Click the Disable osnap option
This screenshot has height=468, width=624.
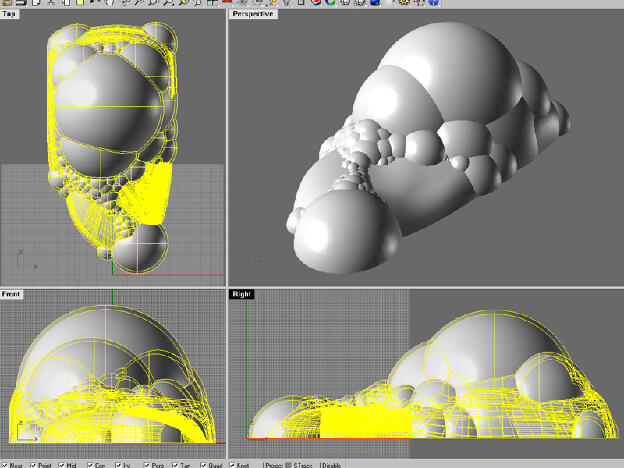point(331,464)
